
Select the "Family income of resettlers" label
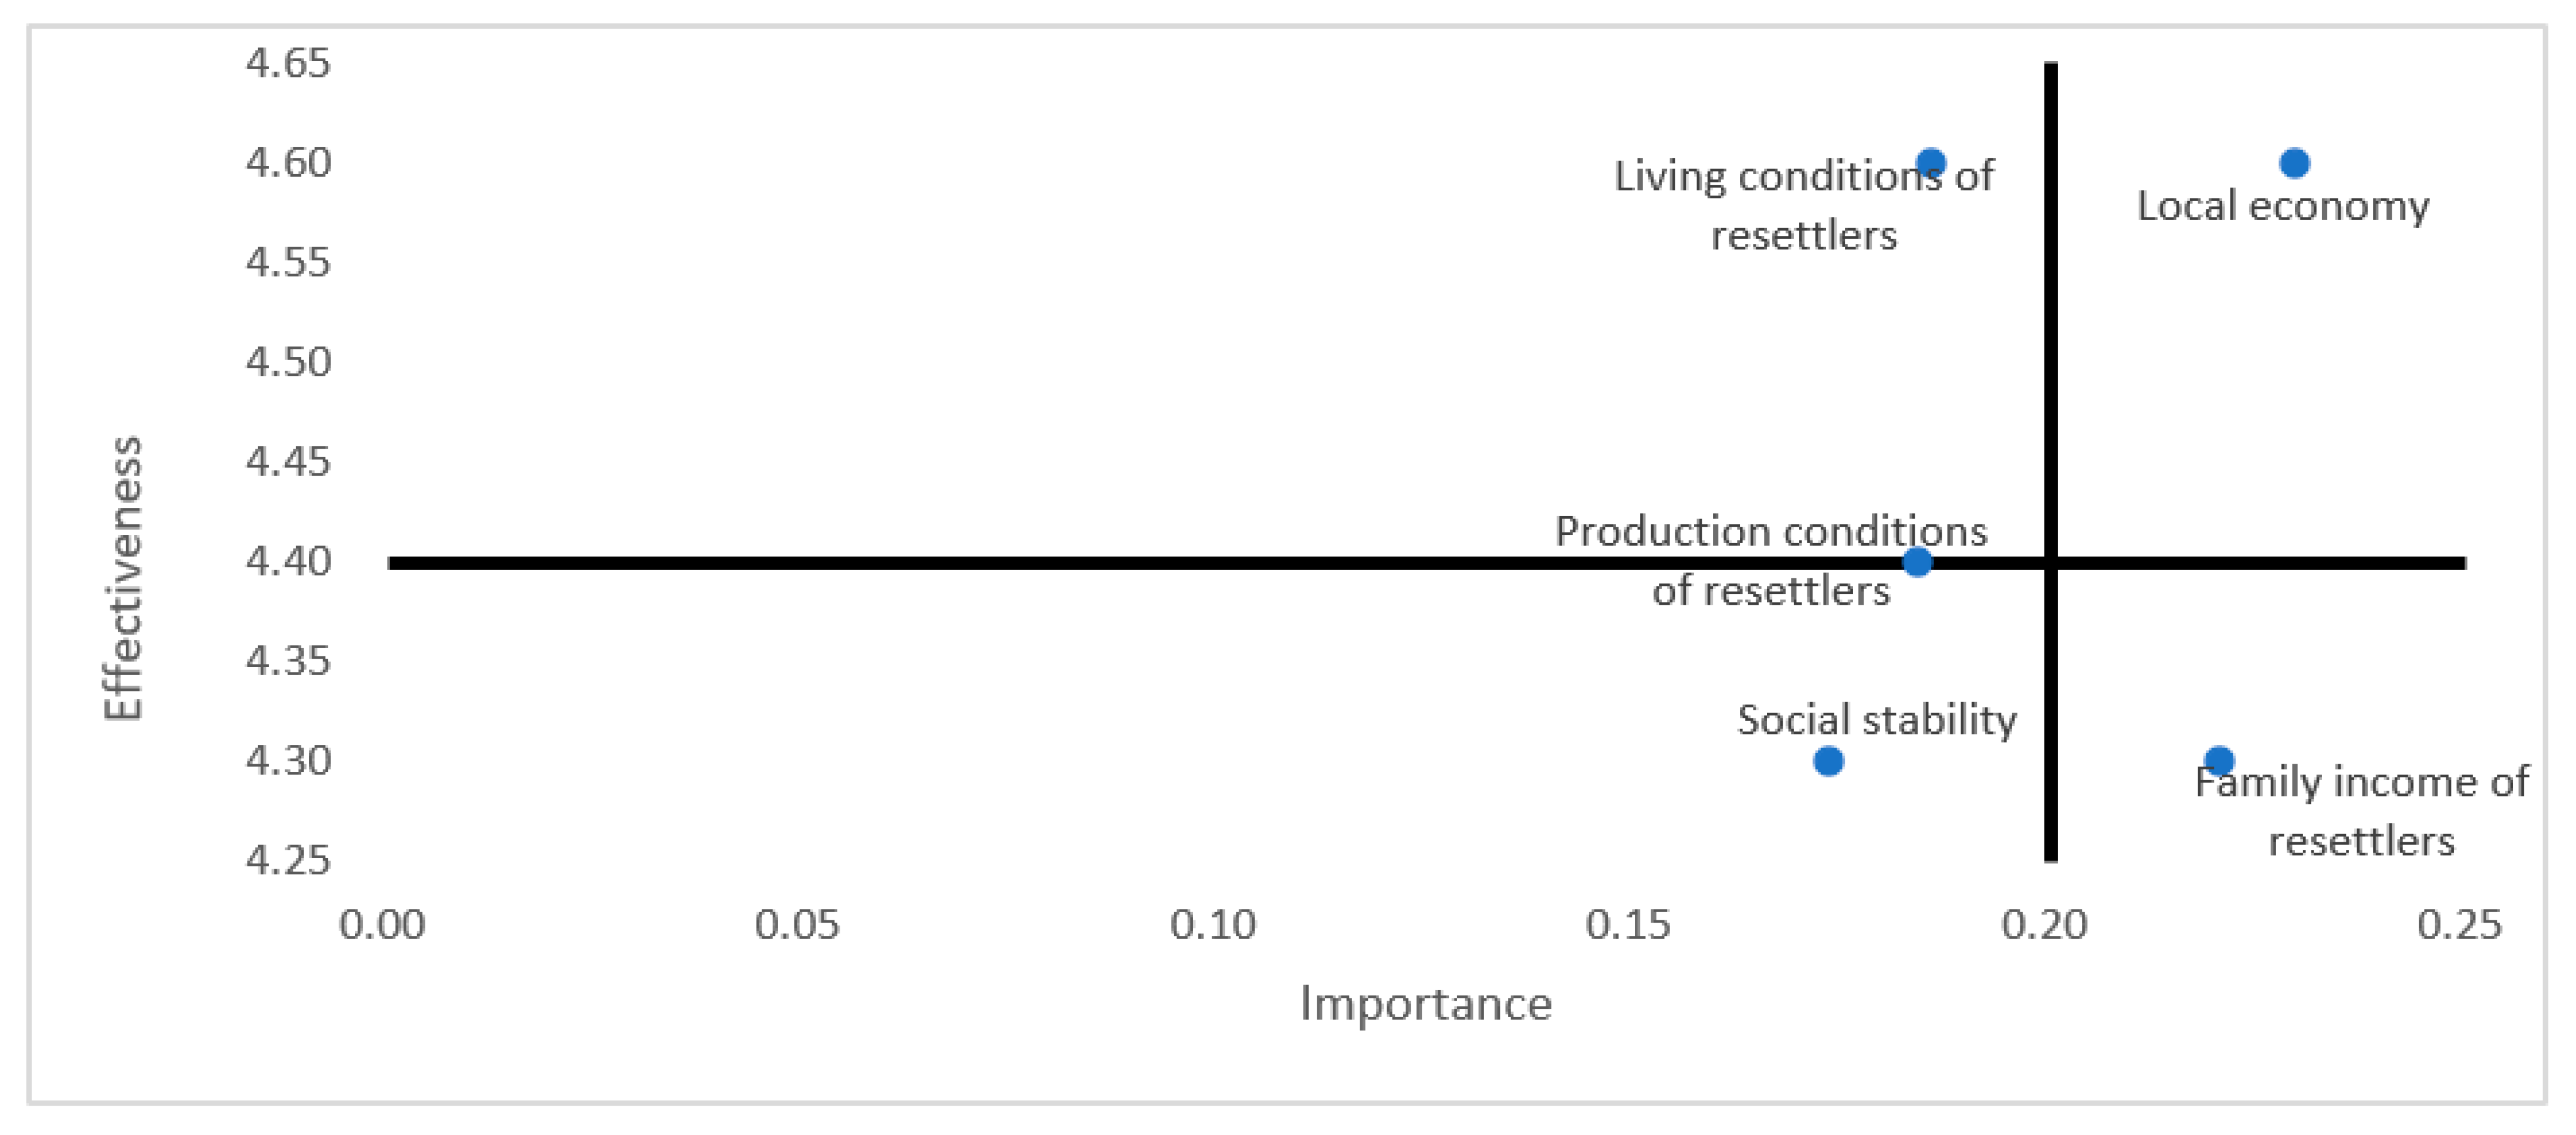[x=2361, y=811]
